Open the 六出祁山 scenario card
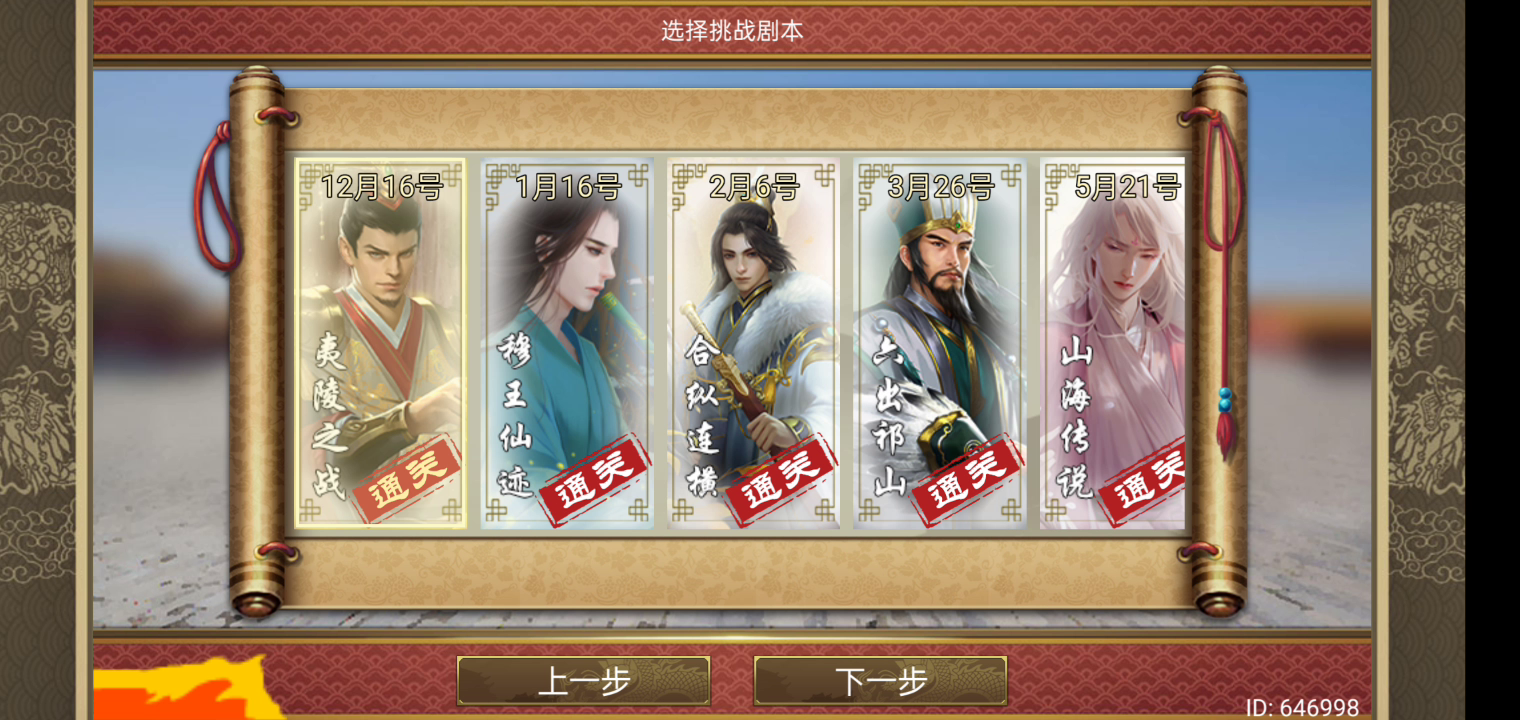This screenshot has width=1520, height=720. 939,343
